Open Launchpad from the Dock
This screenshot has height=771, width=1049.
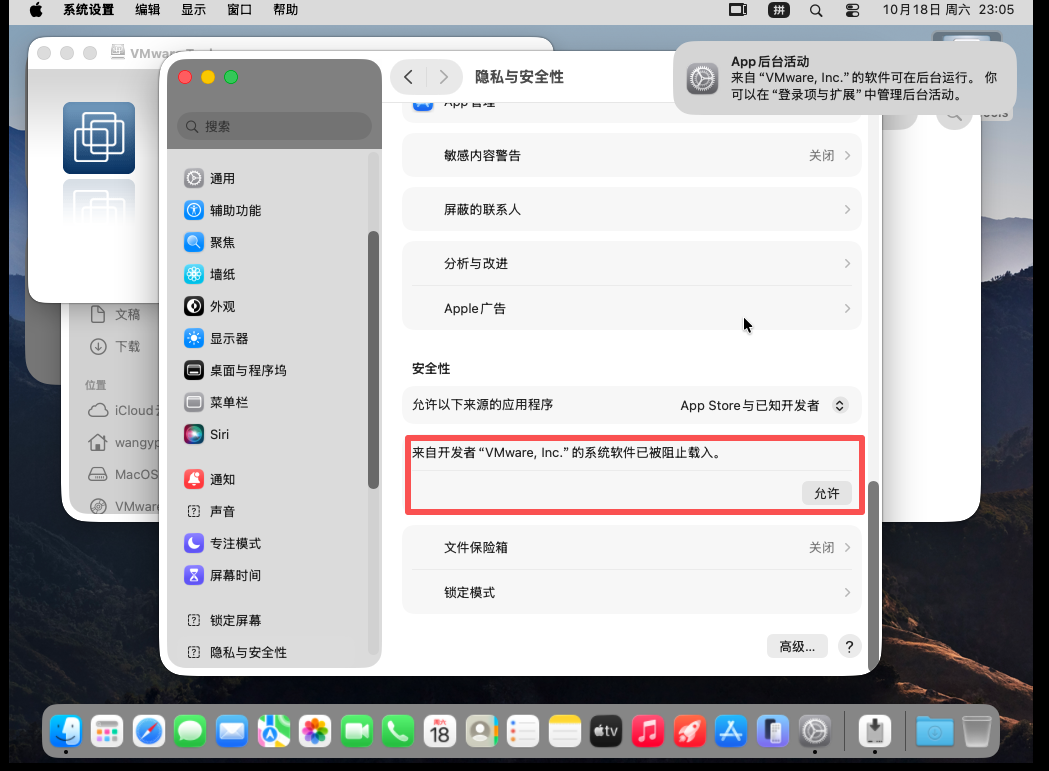point(107,731)
